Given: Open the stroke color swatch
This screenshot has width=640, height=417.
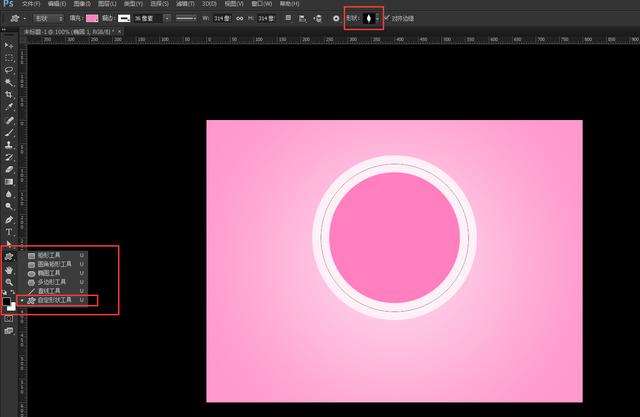Looking at the screenshot, I should pos(124,18).
